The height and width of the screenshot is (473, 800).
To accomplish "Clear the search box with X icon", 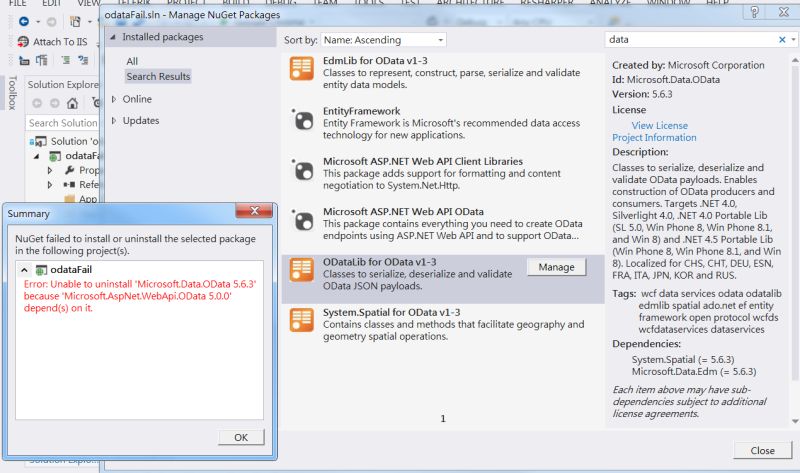I will (x=782, y=39).
